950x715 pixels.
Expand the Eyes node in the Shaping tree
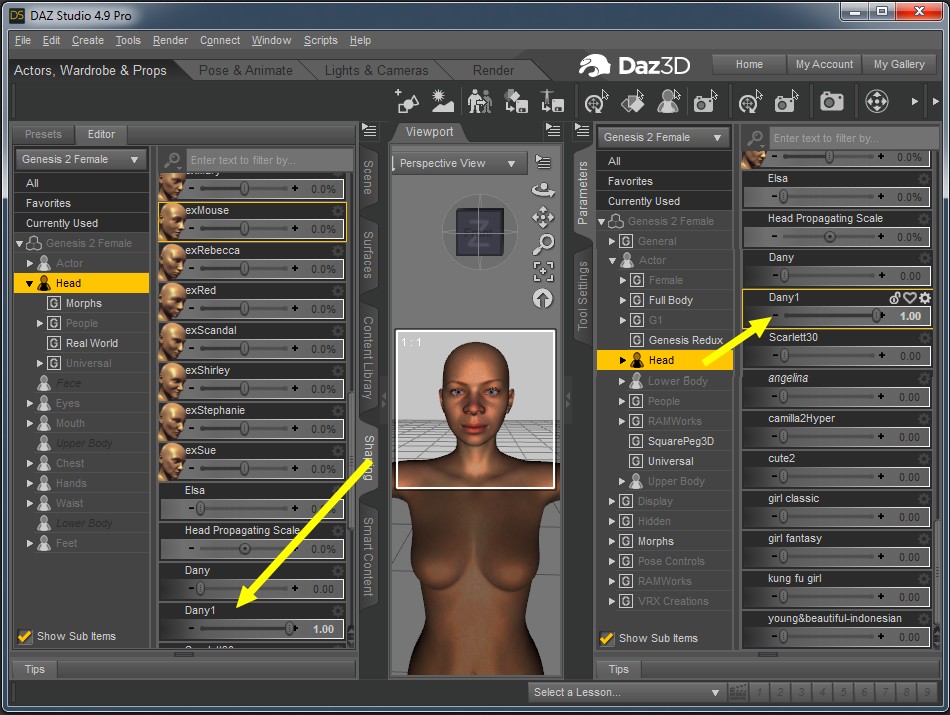click(30, 403)
